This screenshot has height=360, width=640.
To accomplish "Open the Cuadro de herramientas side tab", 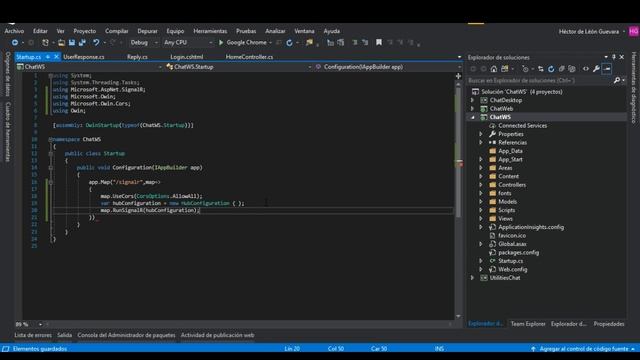I will pos(8,131).
